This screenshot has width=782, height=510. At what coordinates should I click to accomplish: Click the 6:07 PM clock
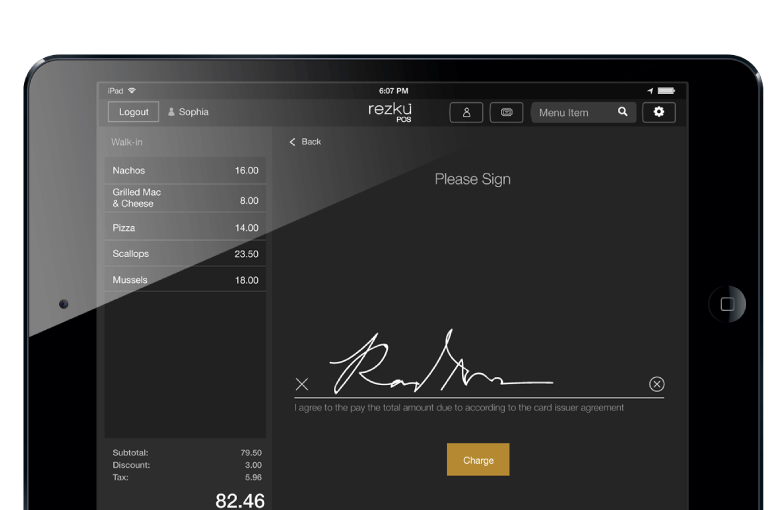393,91
